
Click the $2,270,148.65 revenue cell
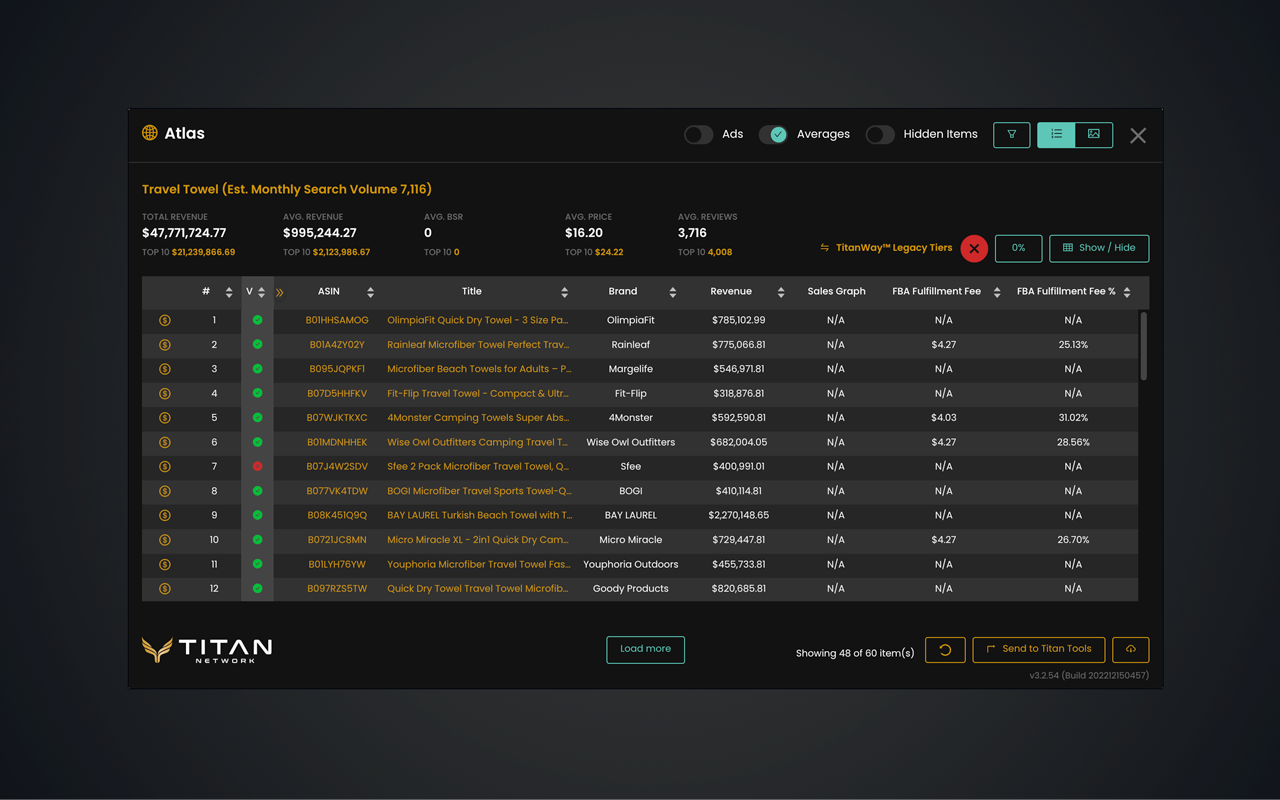738,516
